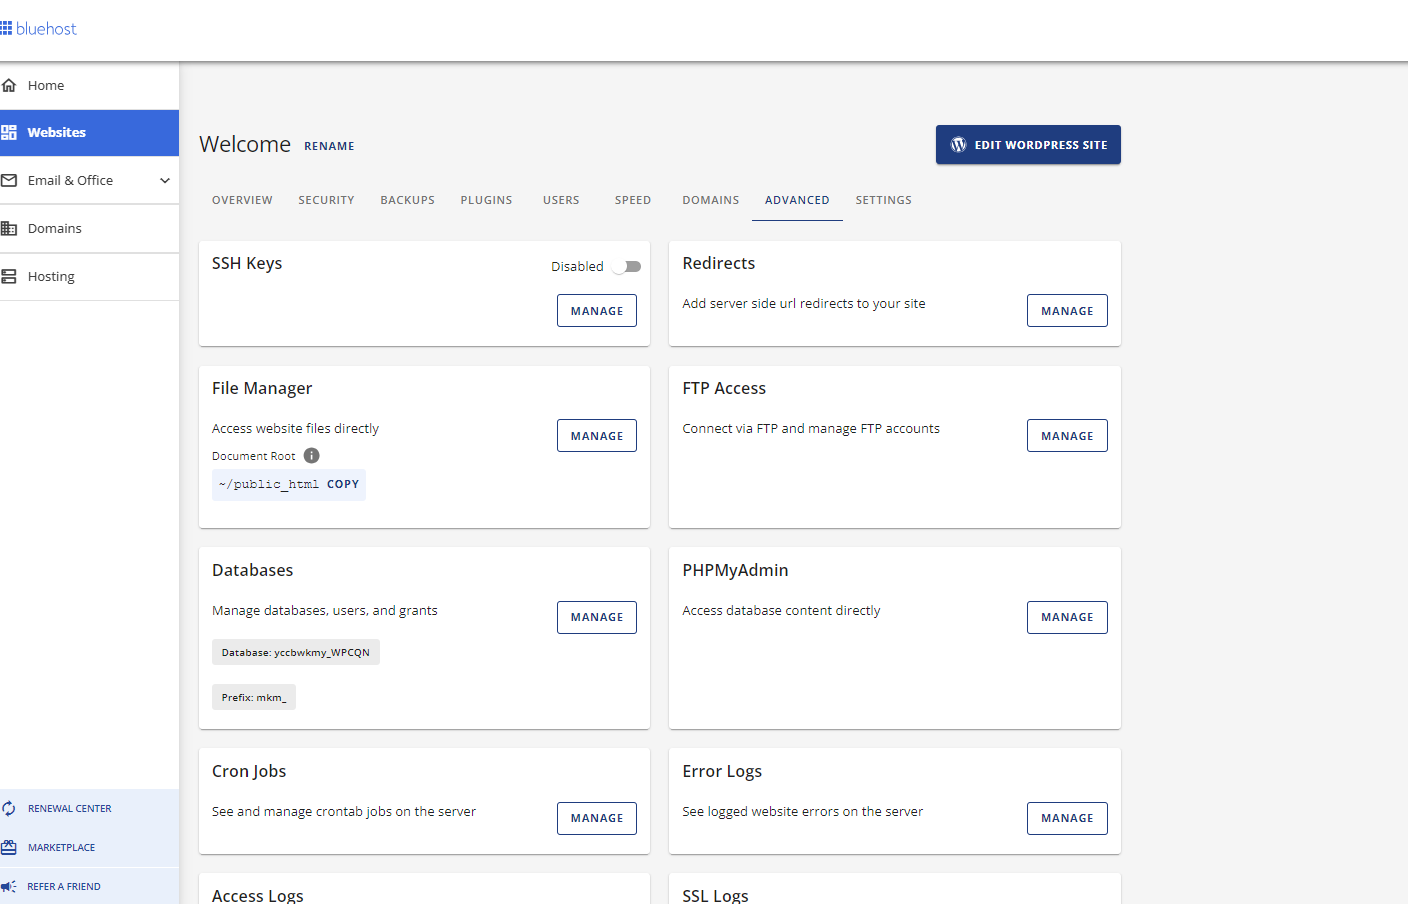
Task: Click the Document Root info icon
Action: tap(311, 455)
